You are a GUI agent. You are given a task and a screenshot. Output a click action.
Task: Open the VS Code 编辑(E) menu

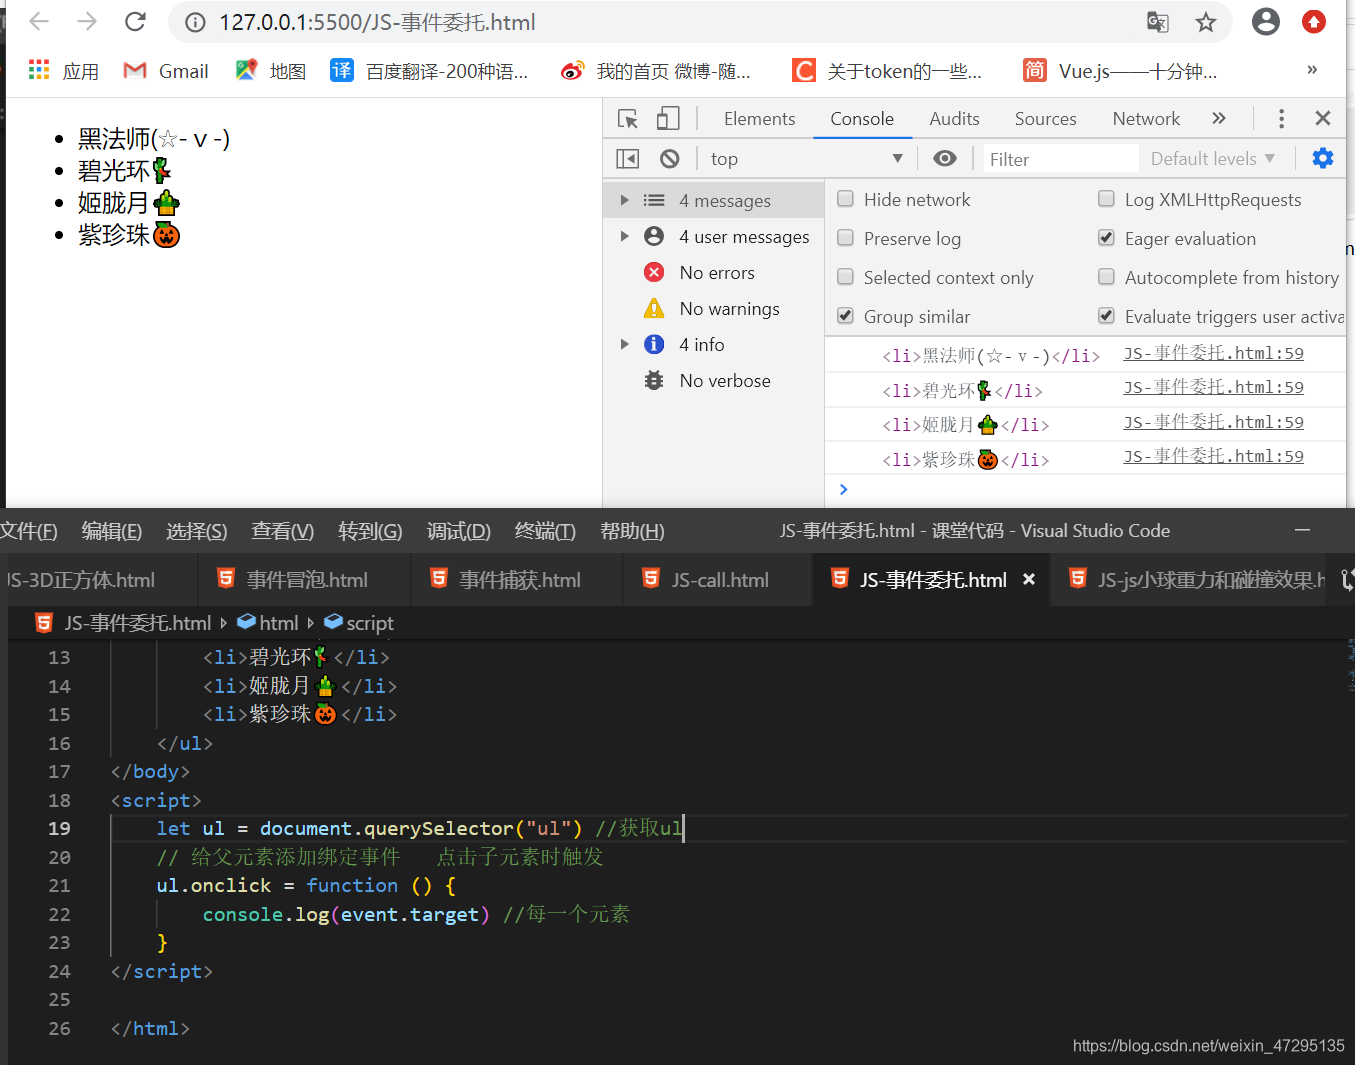[112, 531]
